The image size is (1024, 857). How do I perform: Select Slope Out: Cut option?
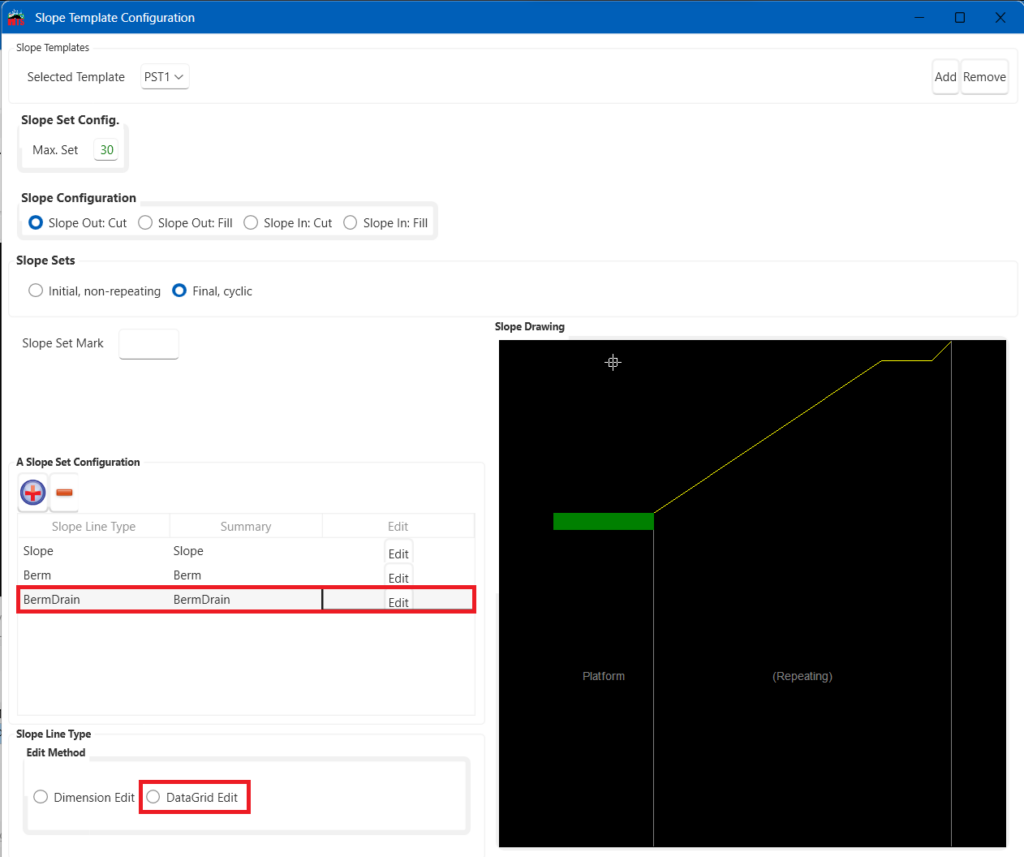click(36, 223)
